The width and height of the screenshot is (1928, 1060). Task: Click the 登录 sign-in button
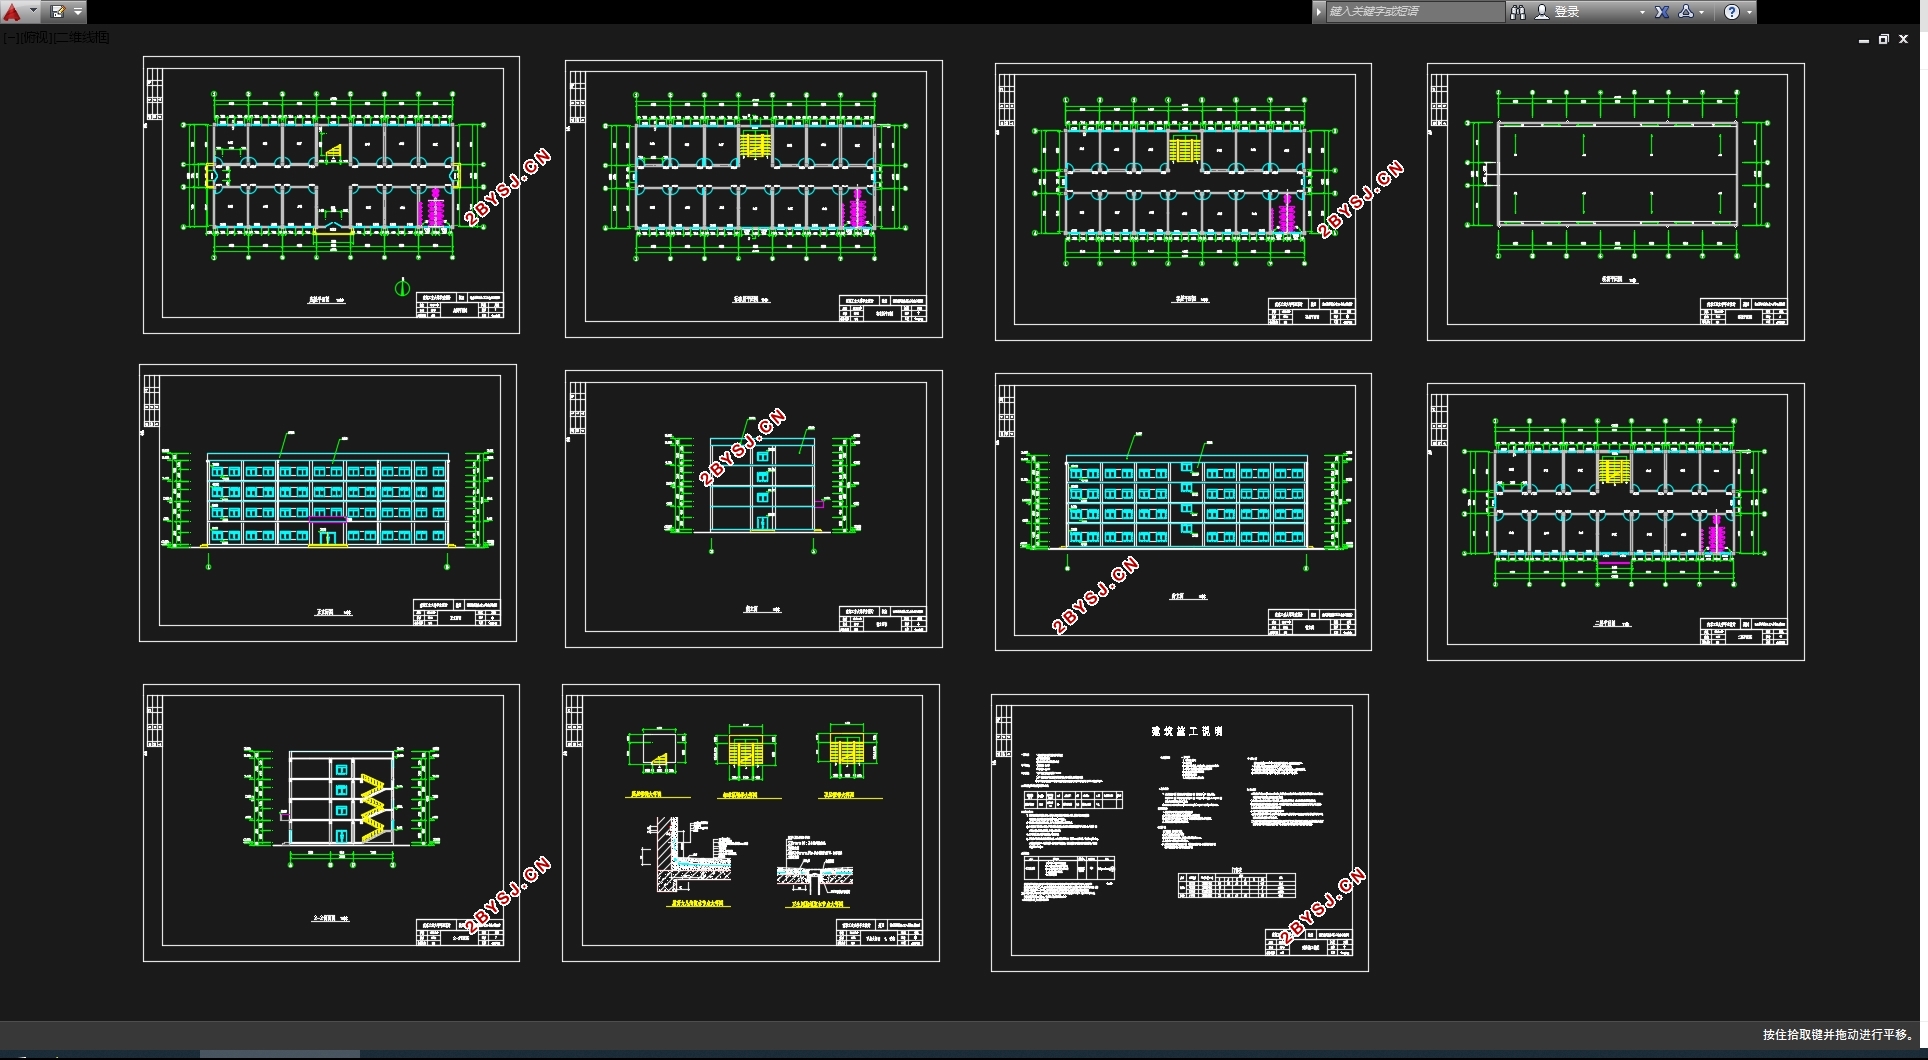1567,12
